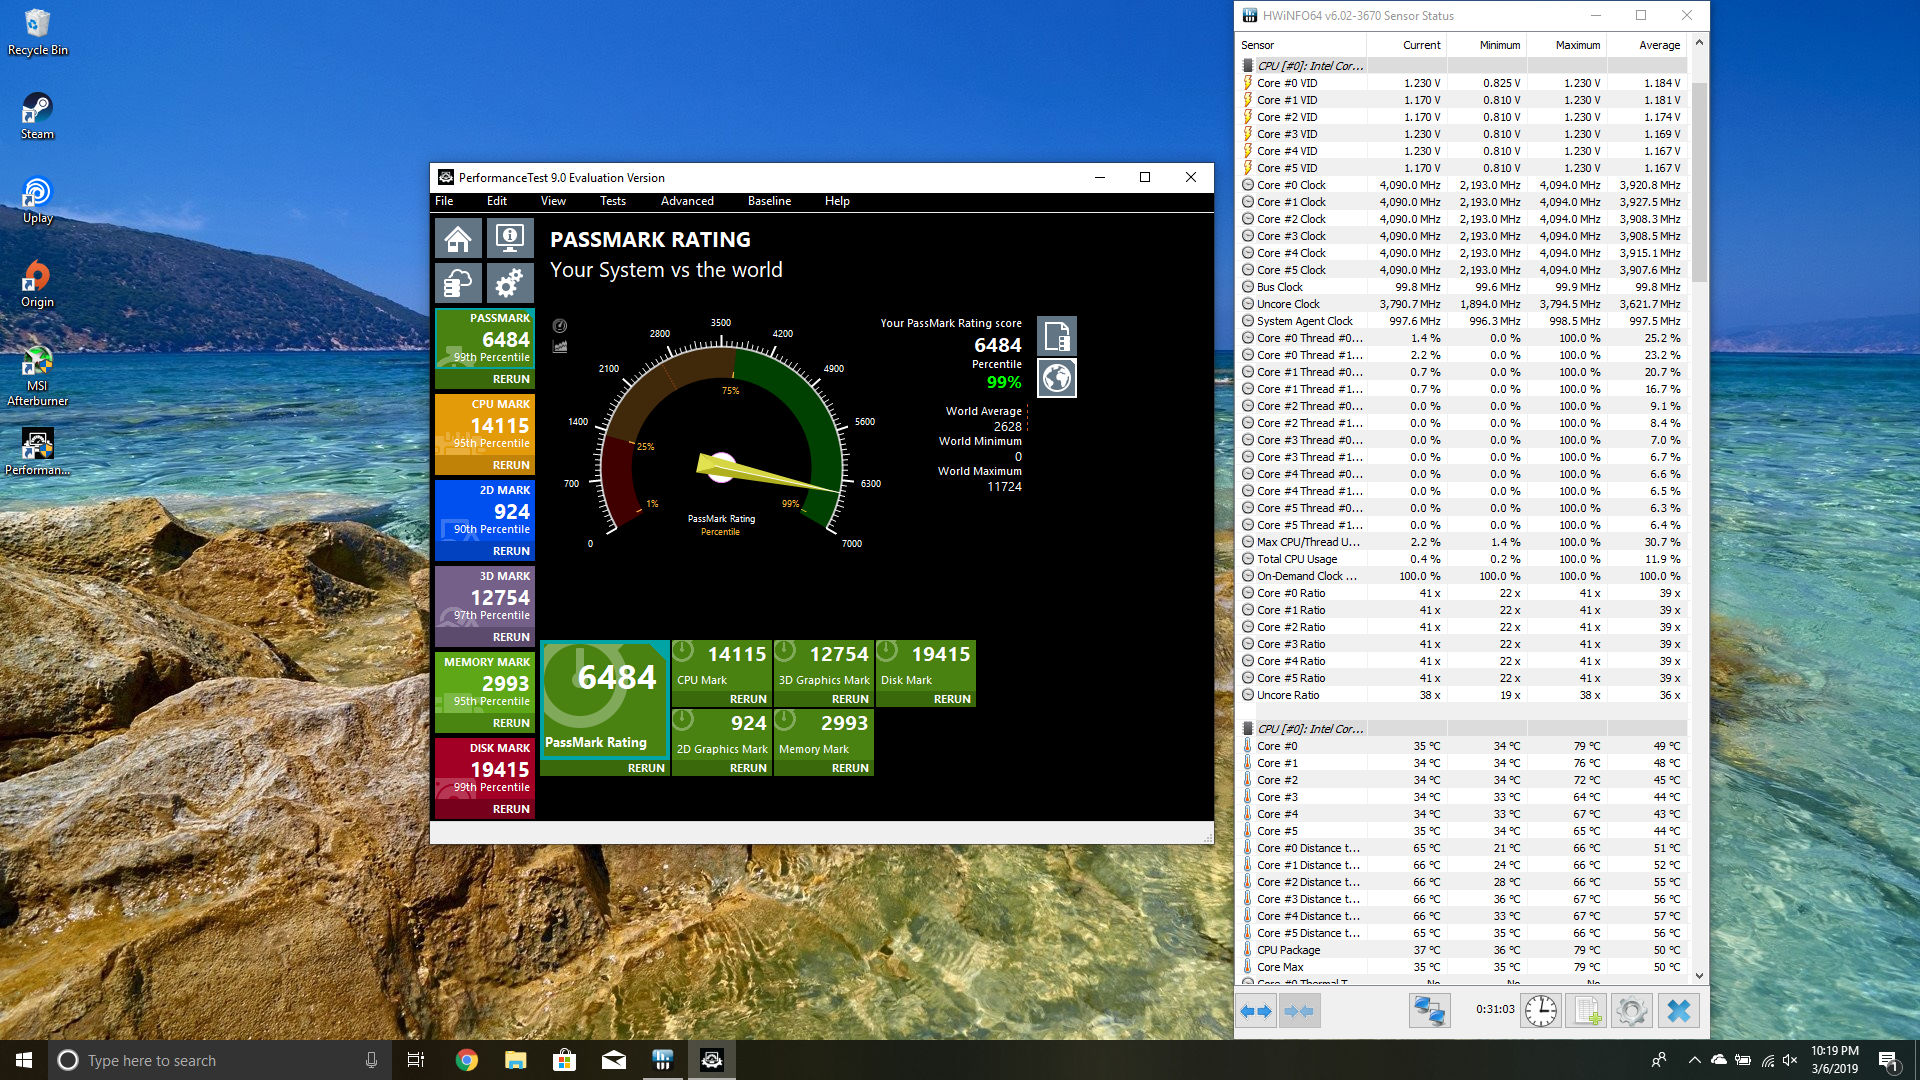Open Microsoft Store from taskbar
1920x1080 pixels.
tap(564, 1060)
